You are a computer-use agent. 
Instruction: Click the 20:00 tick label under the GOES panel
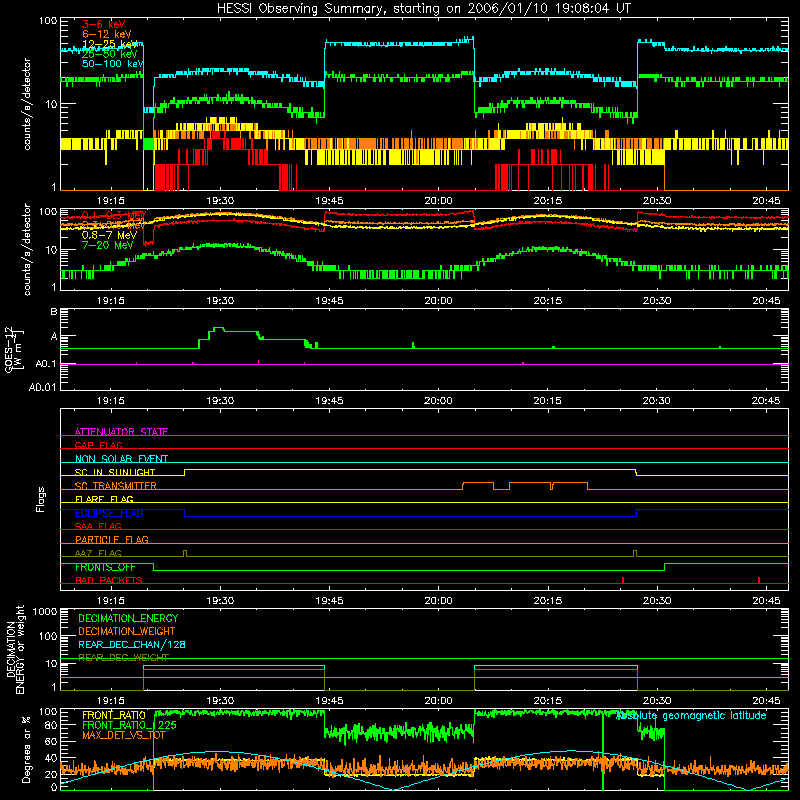(x=438, y=401)
